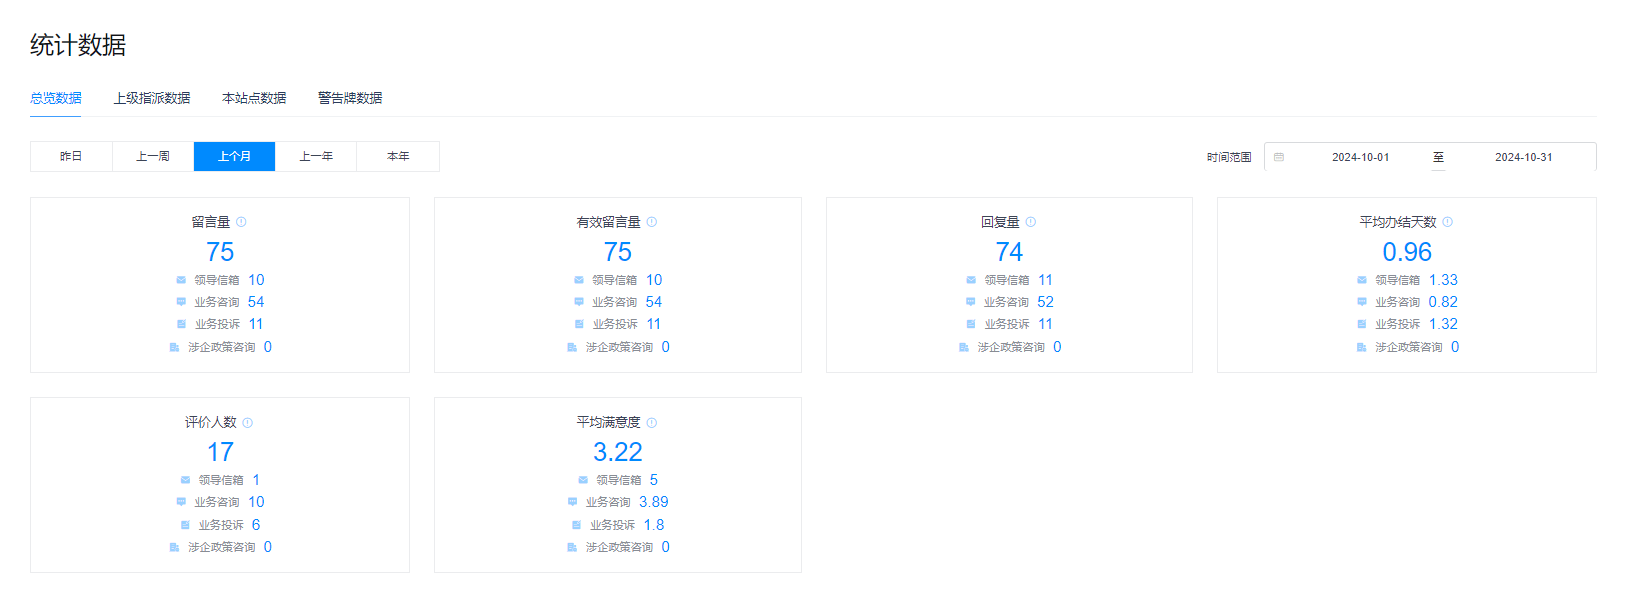
Task: Click the 业务咨询 chat icon in 留言量 card
Action: [x=181, y=302]
